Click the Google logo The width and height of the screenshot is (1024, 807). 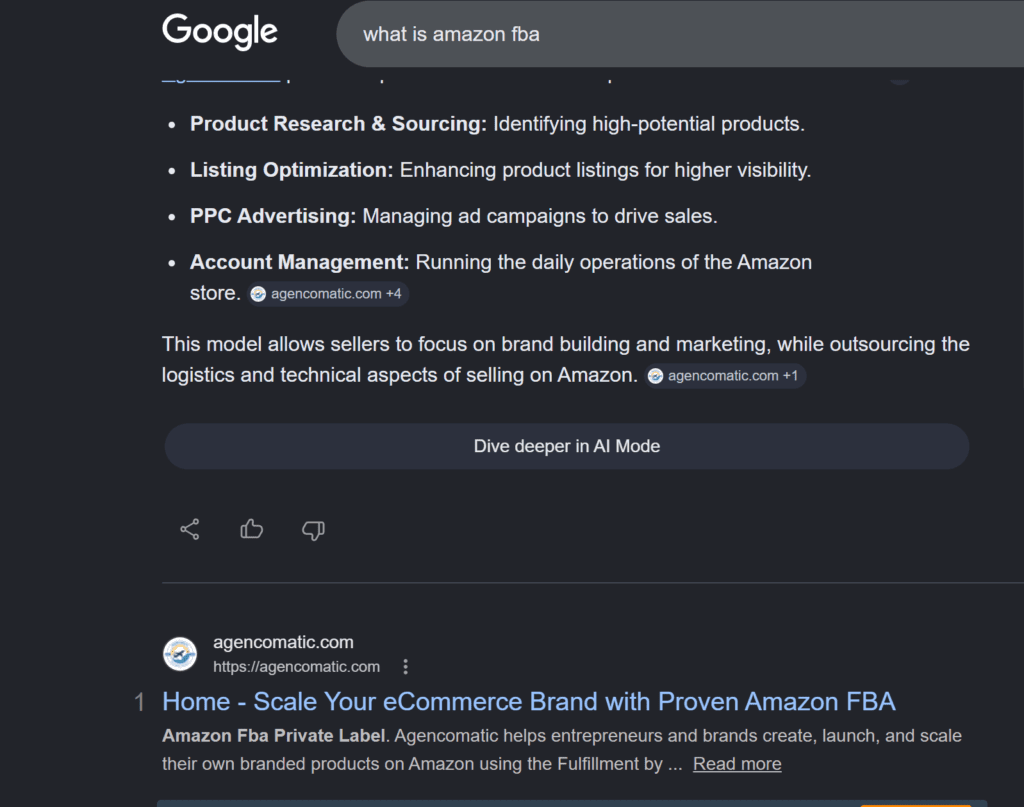(x=219, y=31)
